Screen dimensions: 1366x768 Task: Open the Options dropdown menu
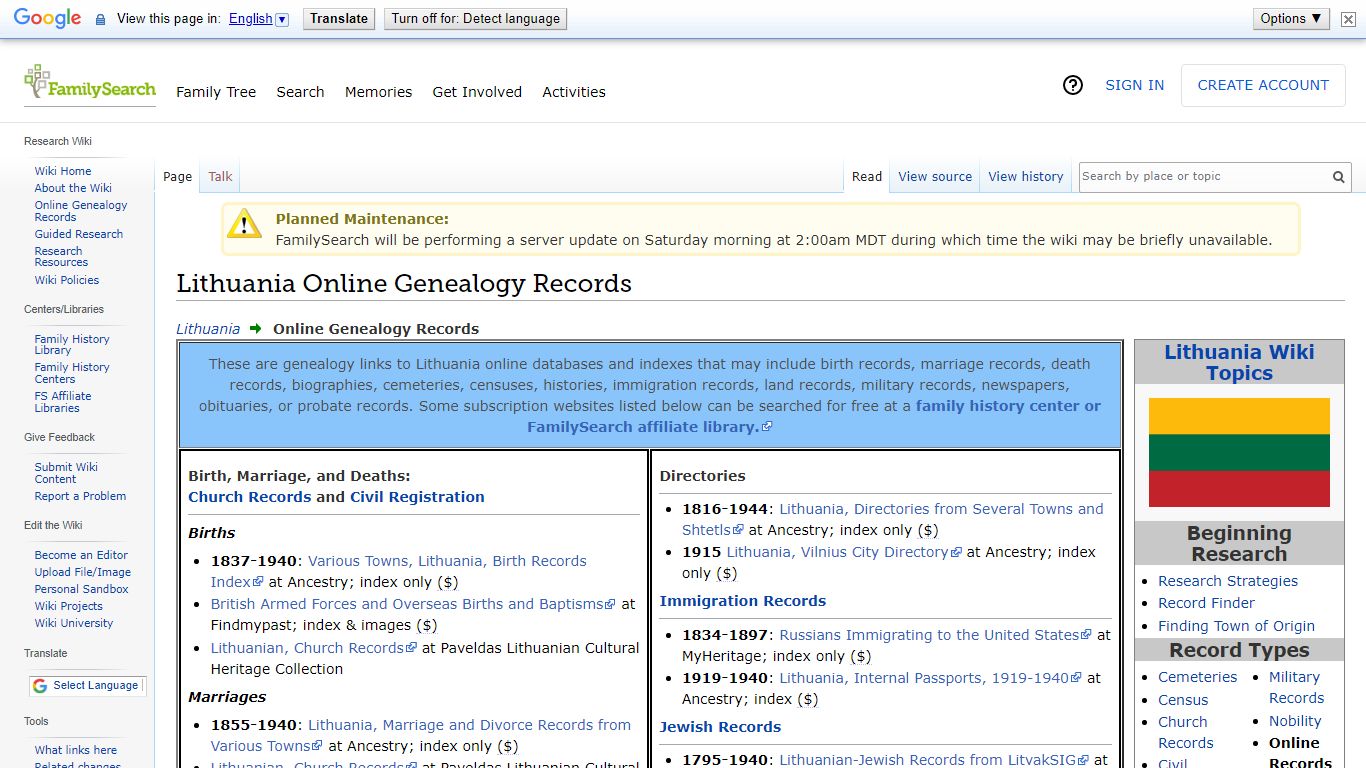(1291, 19)
